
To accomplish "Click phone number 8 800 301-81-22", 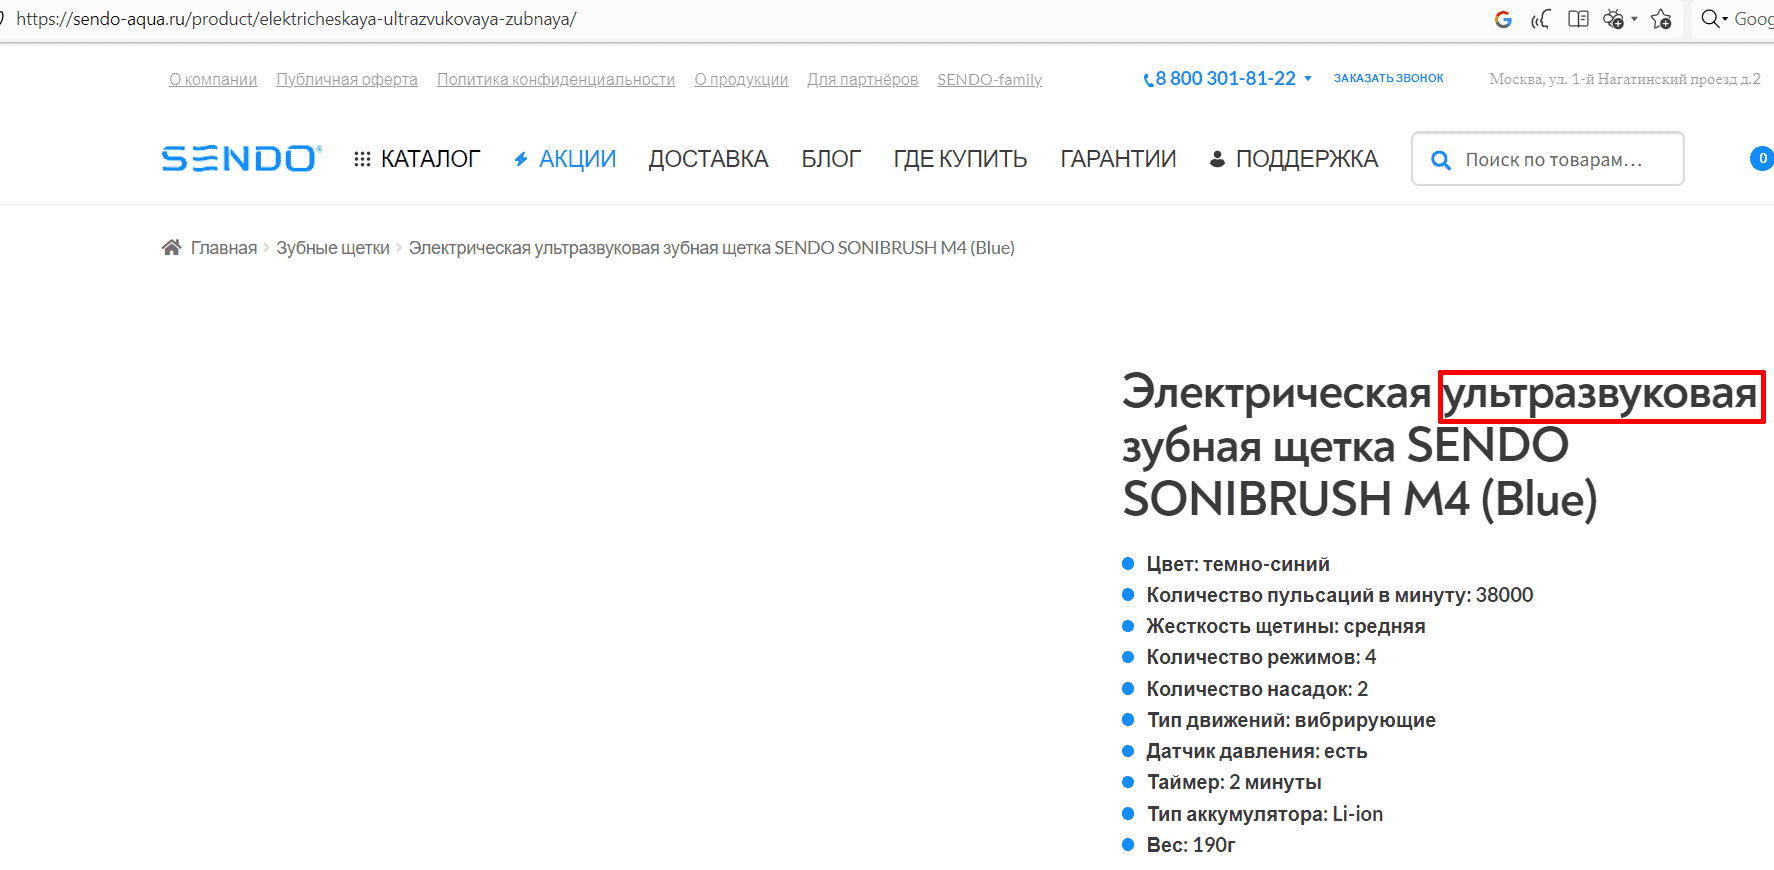I will pos(1225,78).
